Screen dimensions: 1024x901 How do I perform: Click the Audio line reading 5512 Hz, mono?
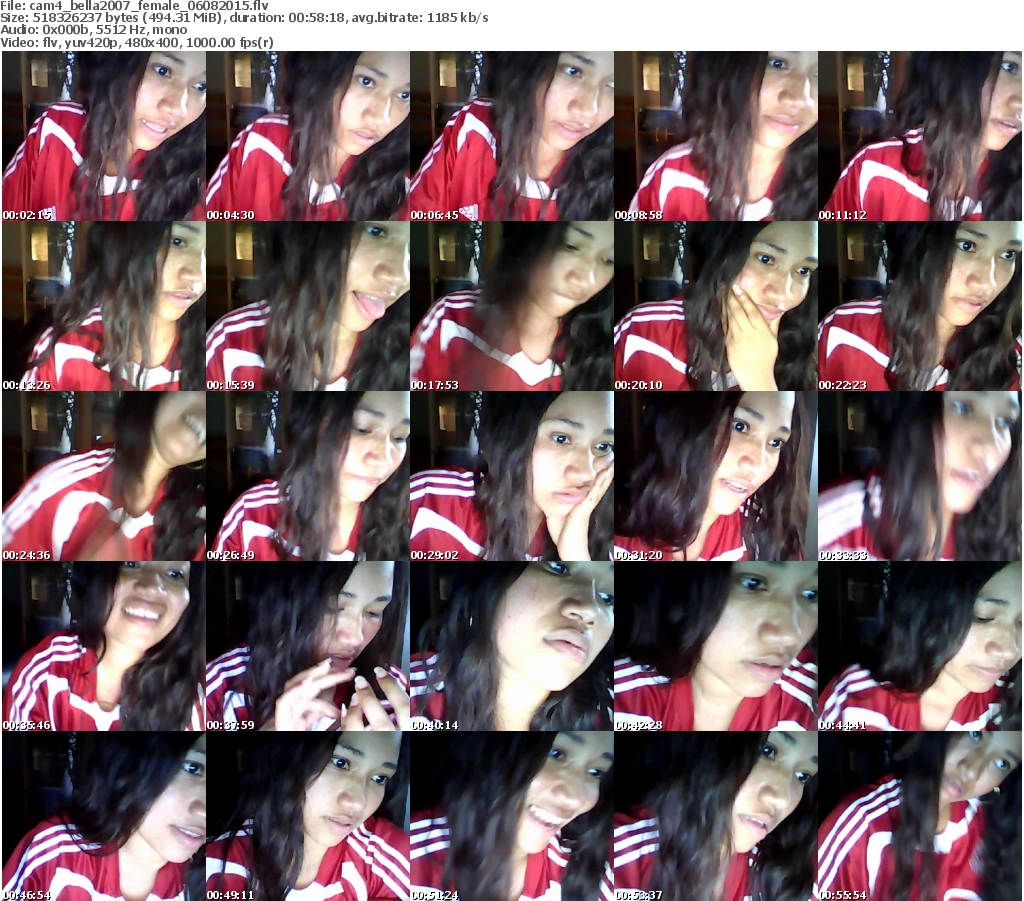(x=93, y=30)
